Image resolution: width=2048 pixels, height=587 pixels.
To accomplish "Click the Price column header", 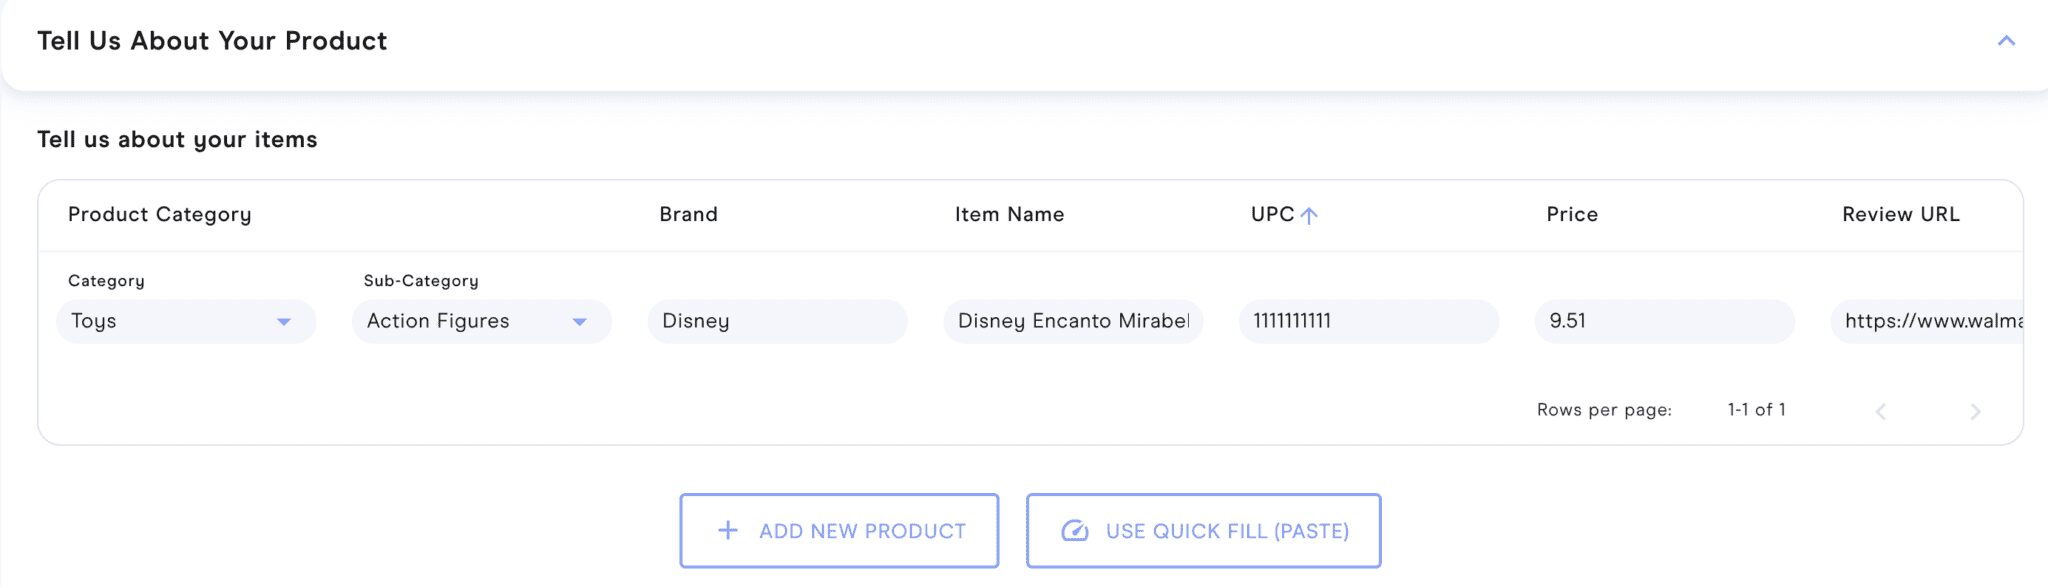I will point(1572,214).
